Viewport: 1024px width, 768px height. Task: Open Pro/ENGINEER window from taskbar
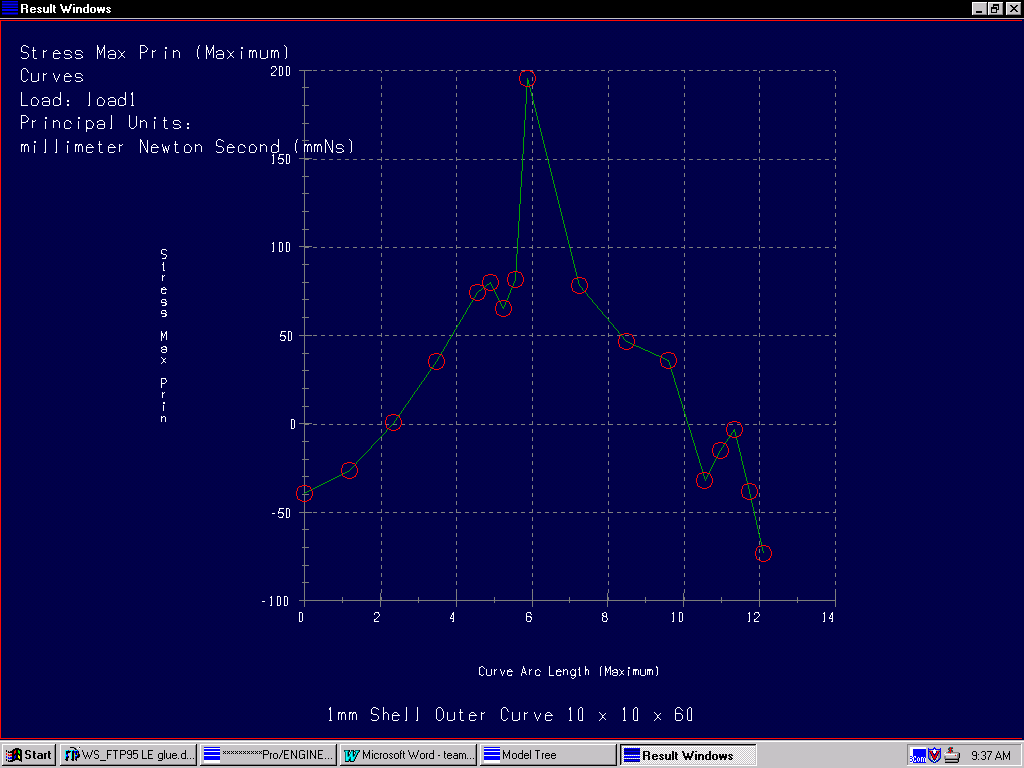[x=268, y=755]
